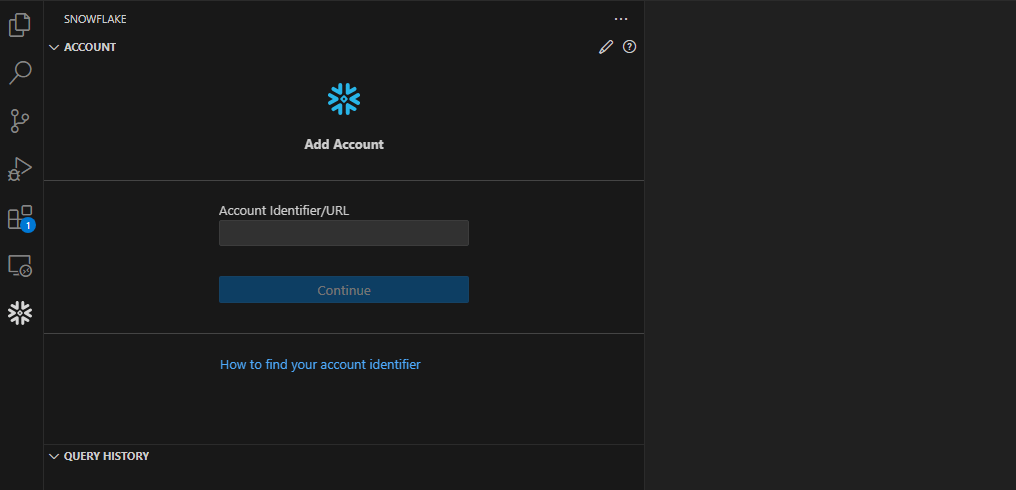Click the pencil edit icon in ACCOUNT header
This screenshot has width=1016, height=490.
[605, 47]
